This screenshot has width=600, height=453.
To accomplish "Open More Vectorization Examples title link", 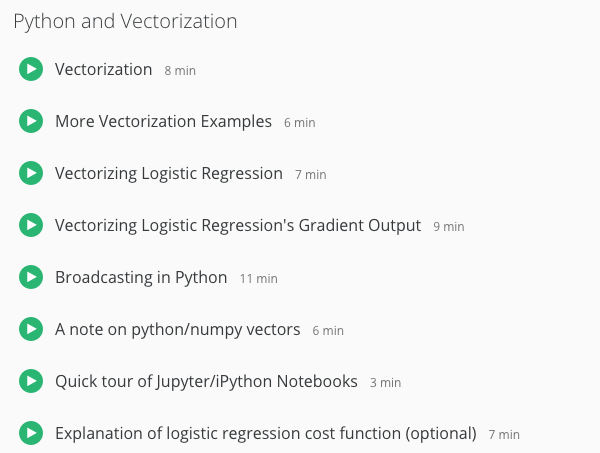I will click(x=163, y=121).
